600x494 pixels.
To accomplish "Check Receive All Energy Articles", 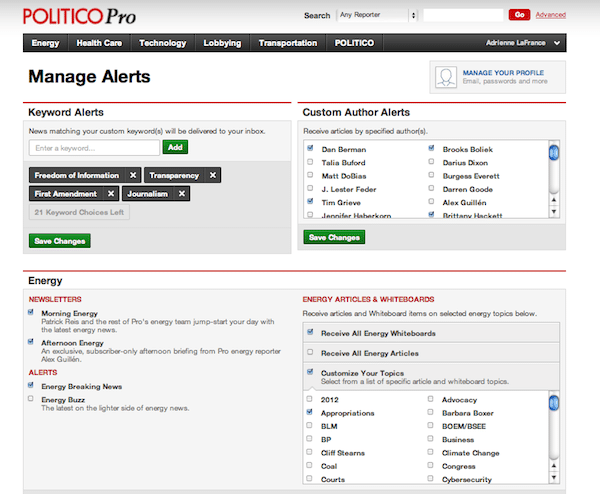I will tap(310, 352).
